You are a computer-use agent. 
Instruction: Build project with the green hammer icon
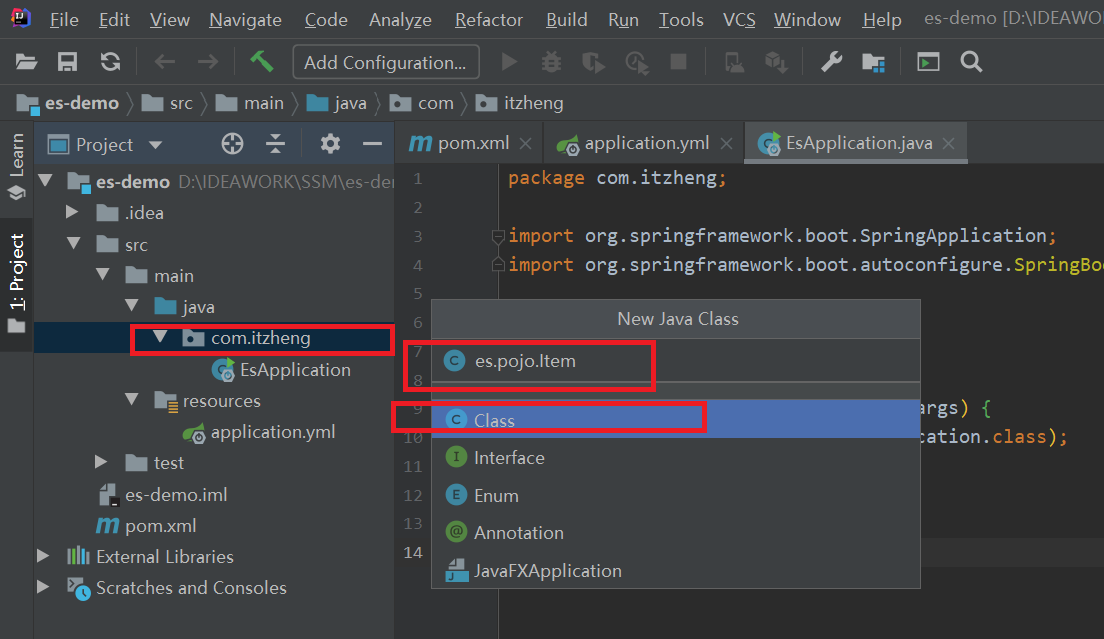coord(261,61)
